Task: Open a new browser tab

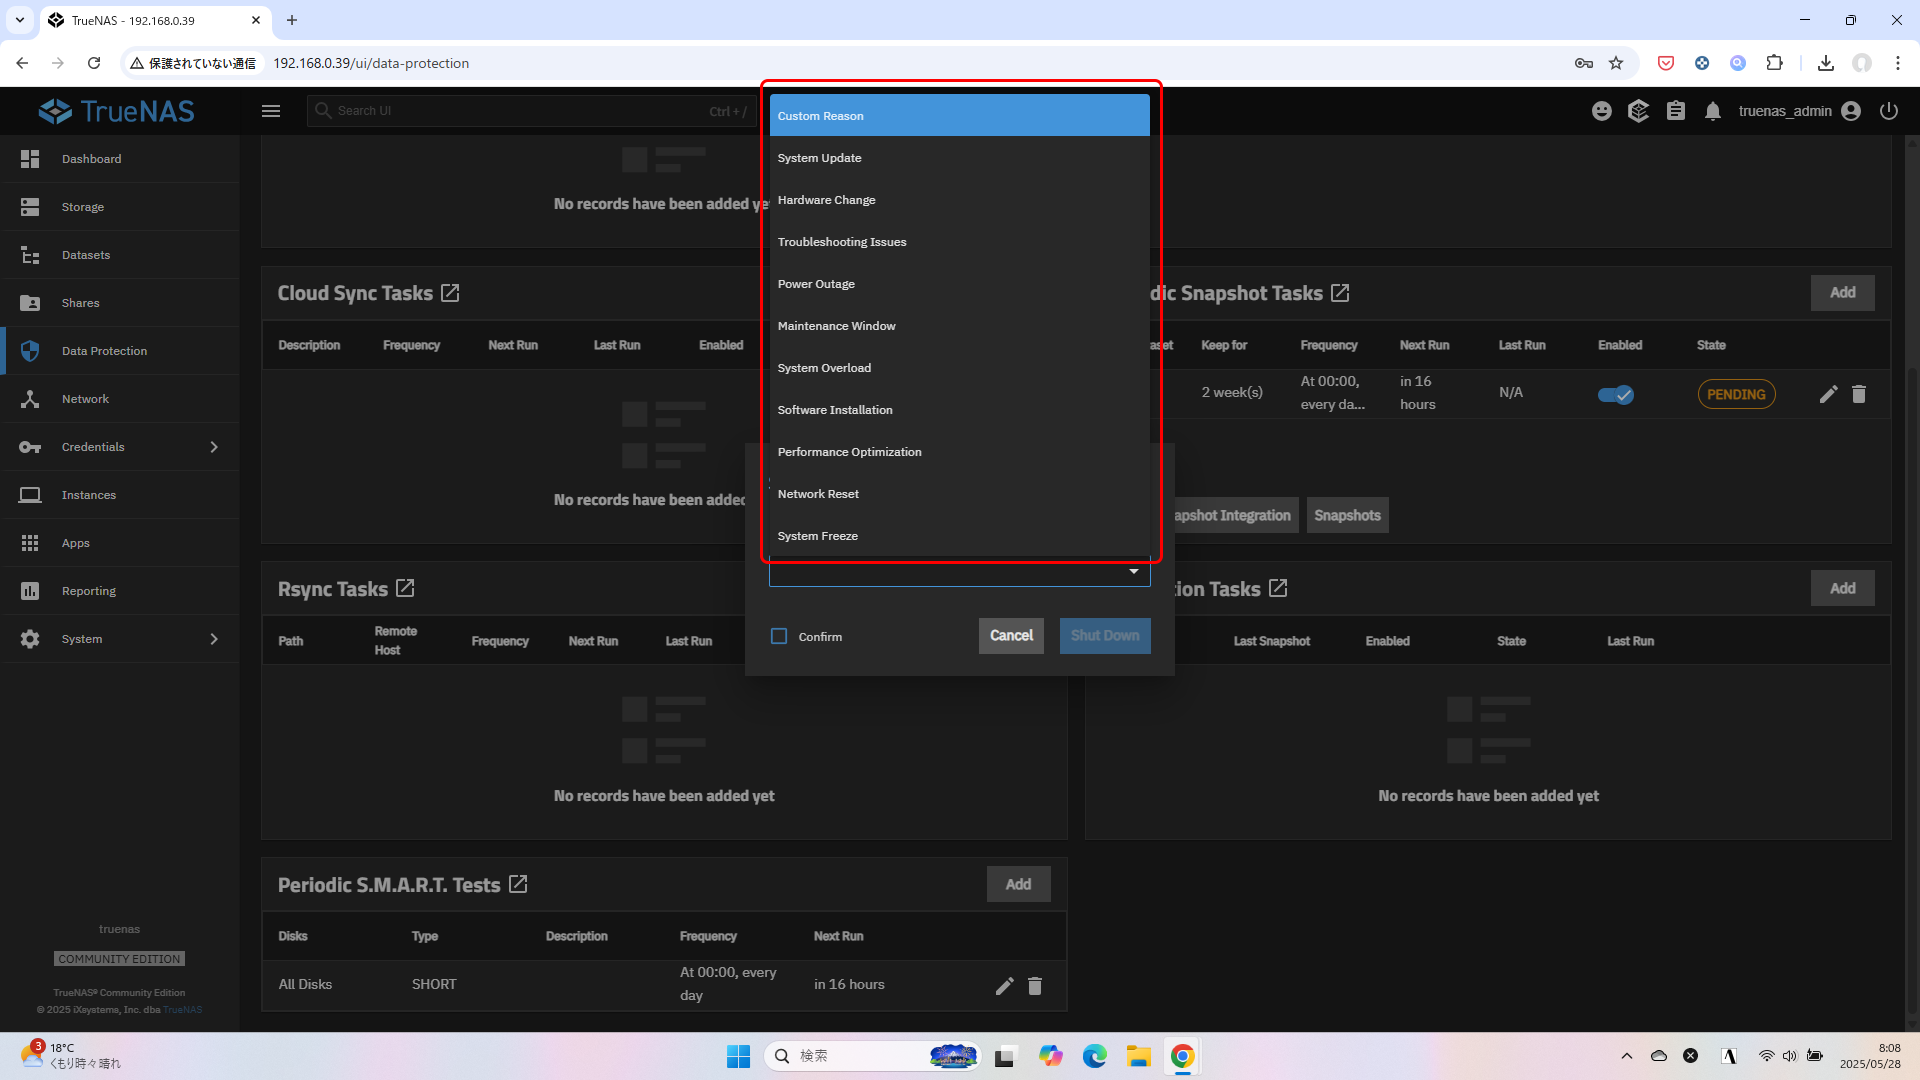Action: pos(292,20)
